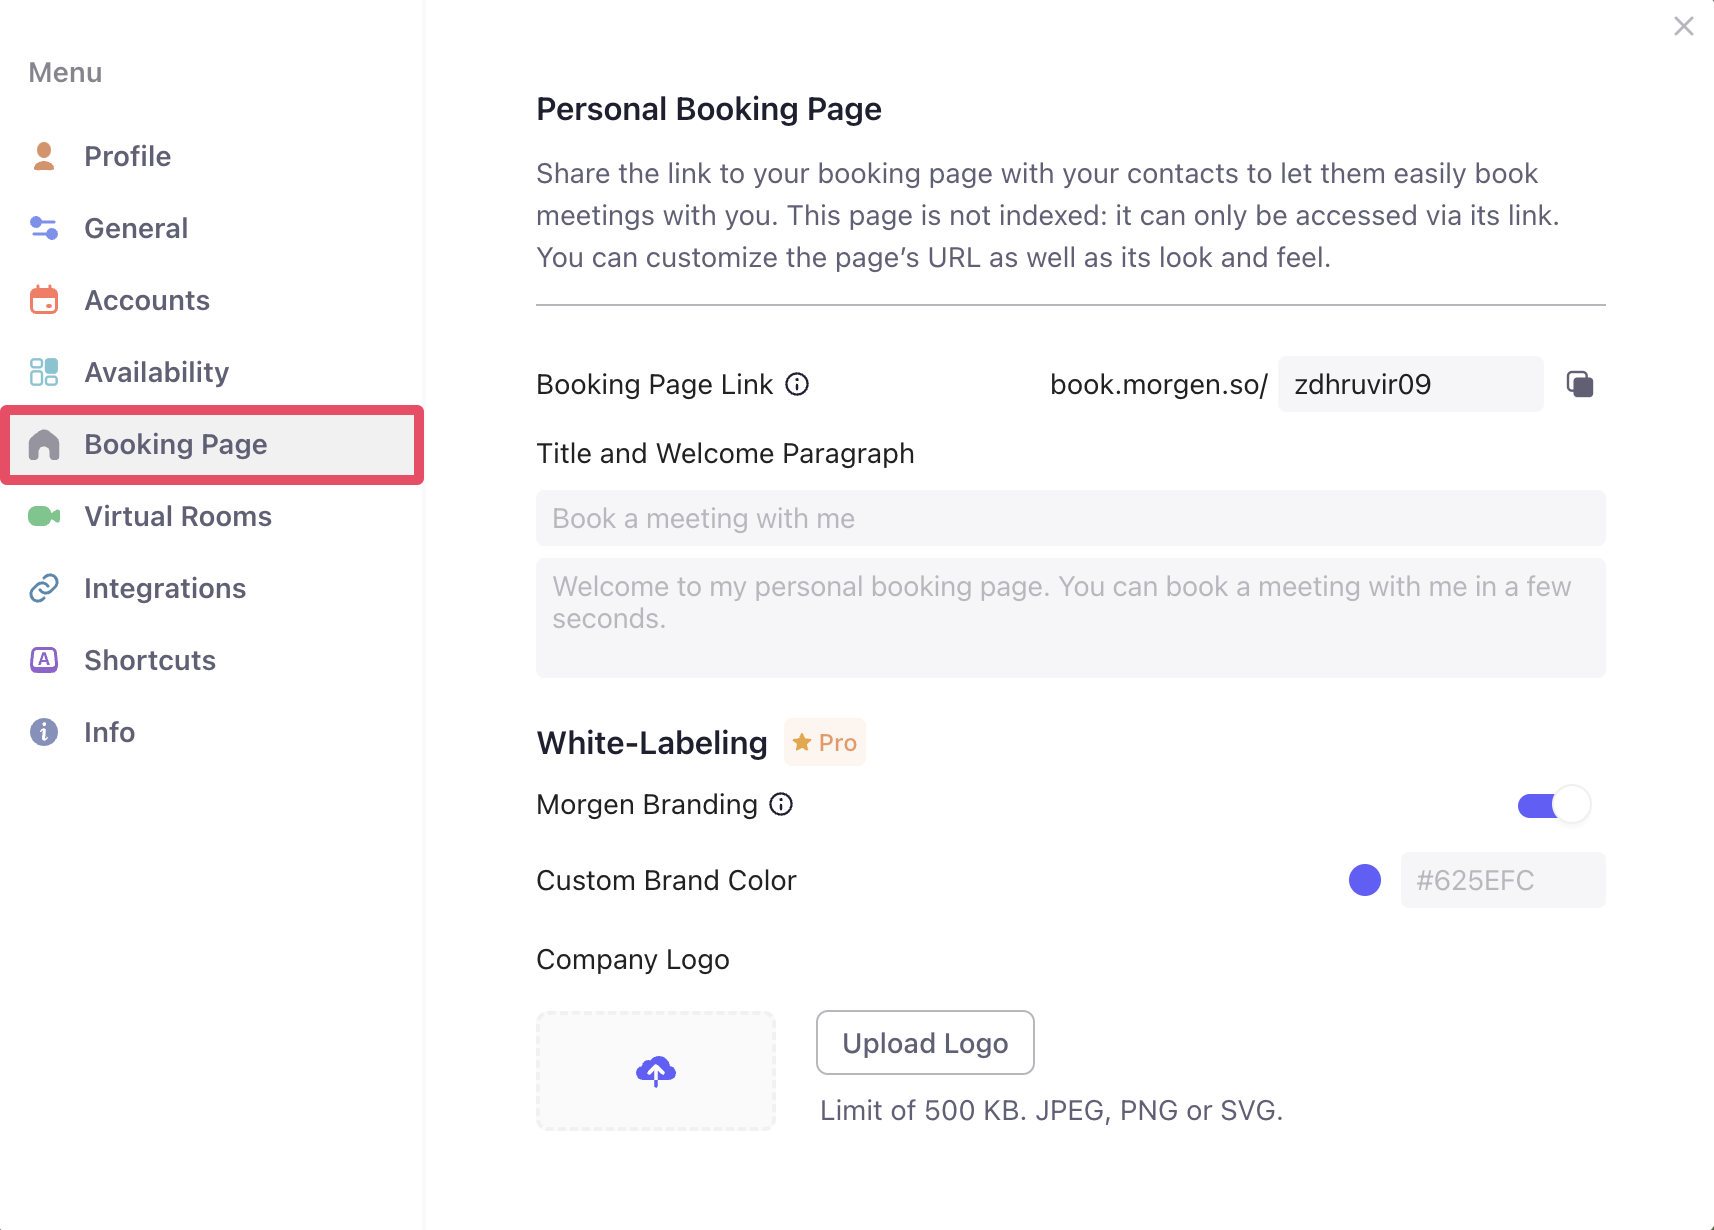Copy the booking page link

pos(1580,384)
